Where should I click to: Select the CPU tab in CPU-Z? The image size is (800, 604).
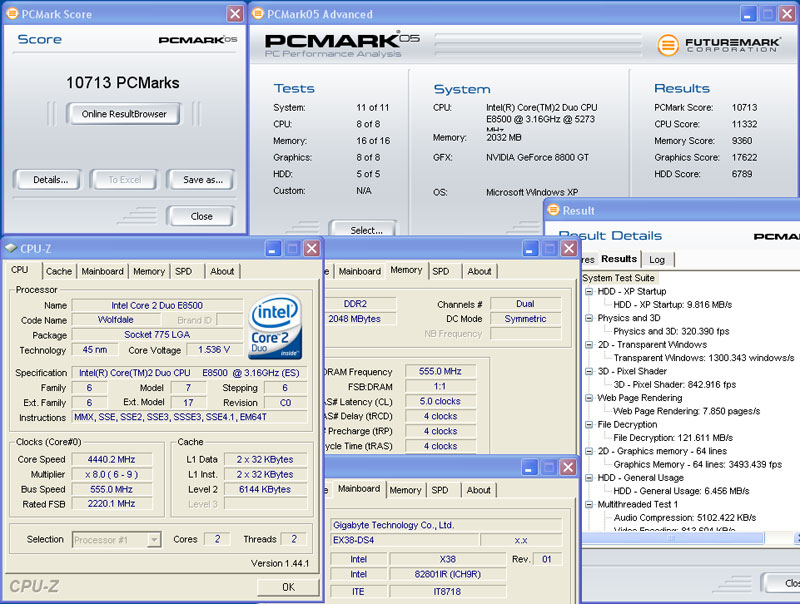click(x=20, y=270)
